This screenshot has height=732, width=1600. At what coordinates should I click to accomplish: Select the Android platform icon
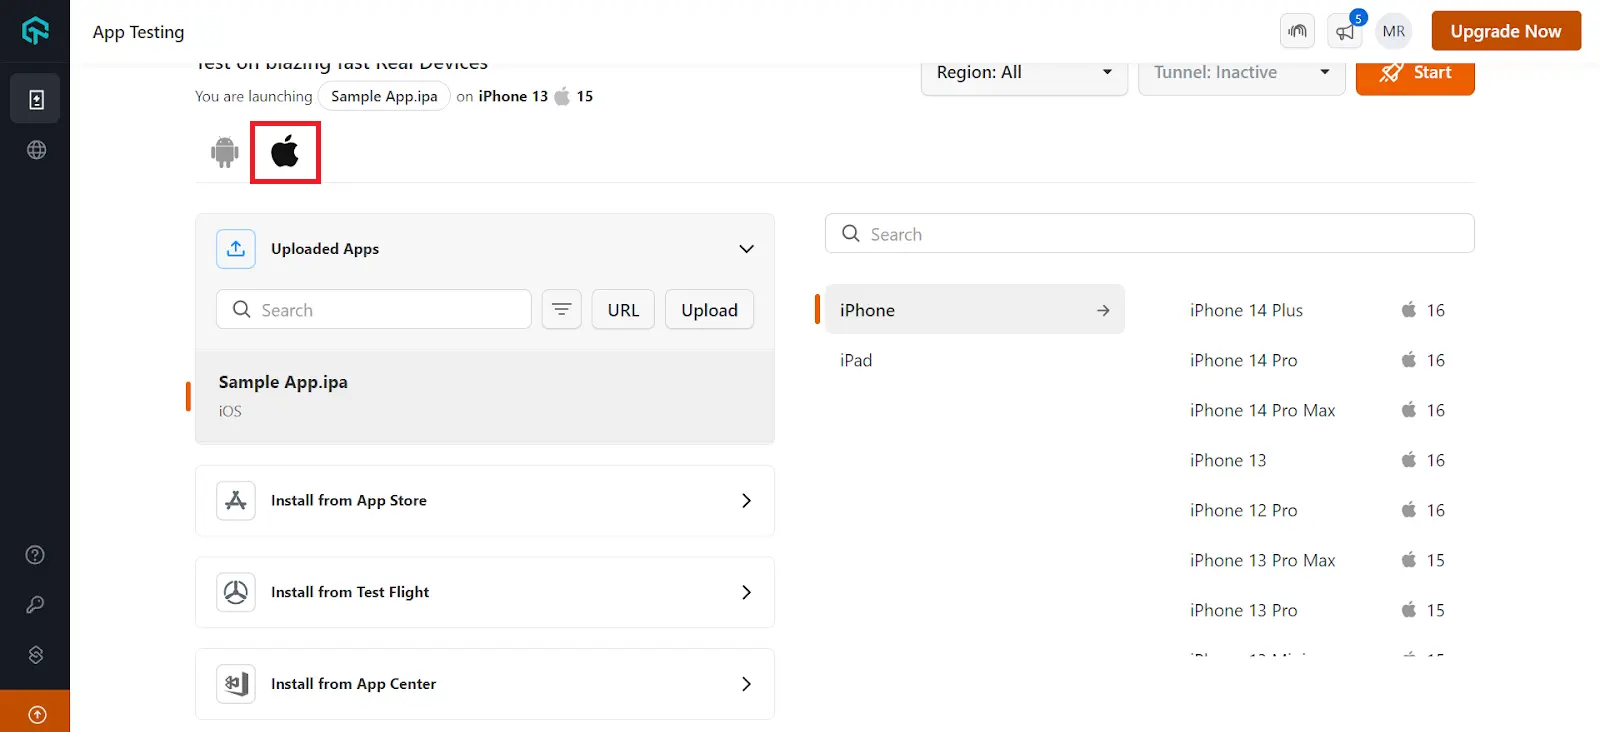click(x=225, y=152)
